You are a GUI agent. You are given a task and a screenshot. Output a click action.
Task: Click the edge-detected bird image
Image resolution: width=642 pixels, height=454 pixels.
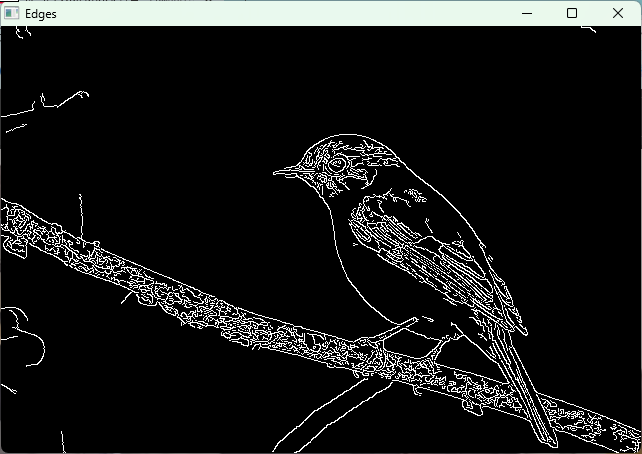[x=321, y=239]
